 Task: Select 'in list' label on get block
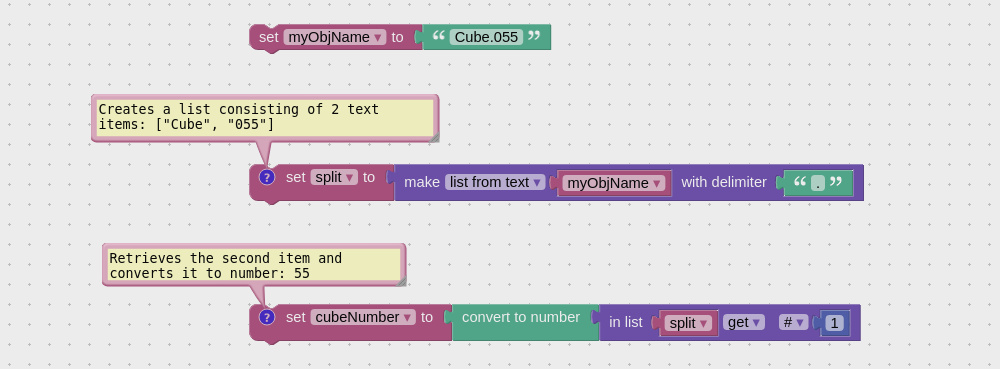click(626, 322)
